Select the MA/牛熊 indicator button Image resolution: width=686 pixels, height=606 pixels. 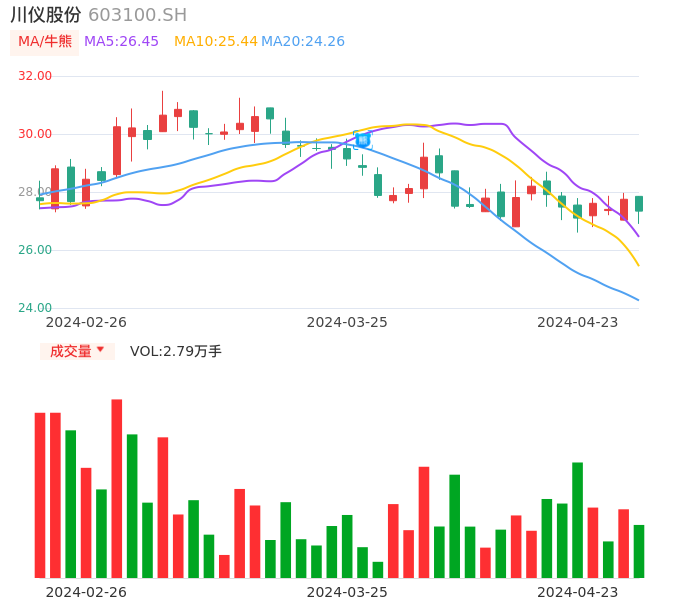tap(45, 42)
